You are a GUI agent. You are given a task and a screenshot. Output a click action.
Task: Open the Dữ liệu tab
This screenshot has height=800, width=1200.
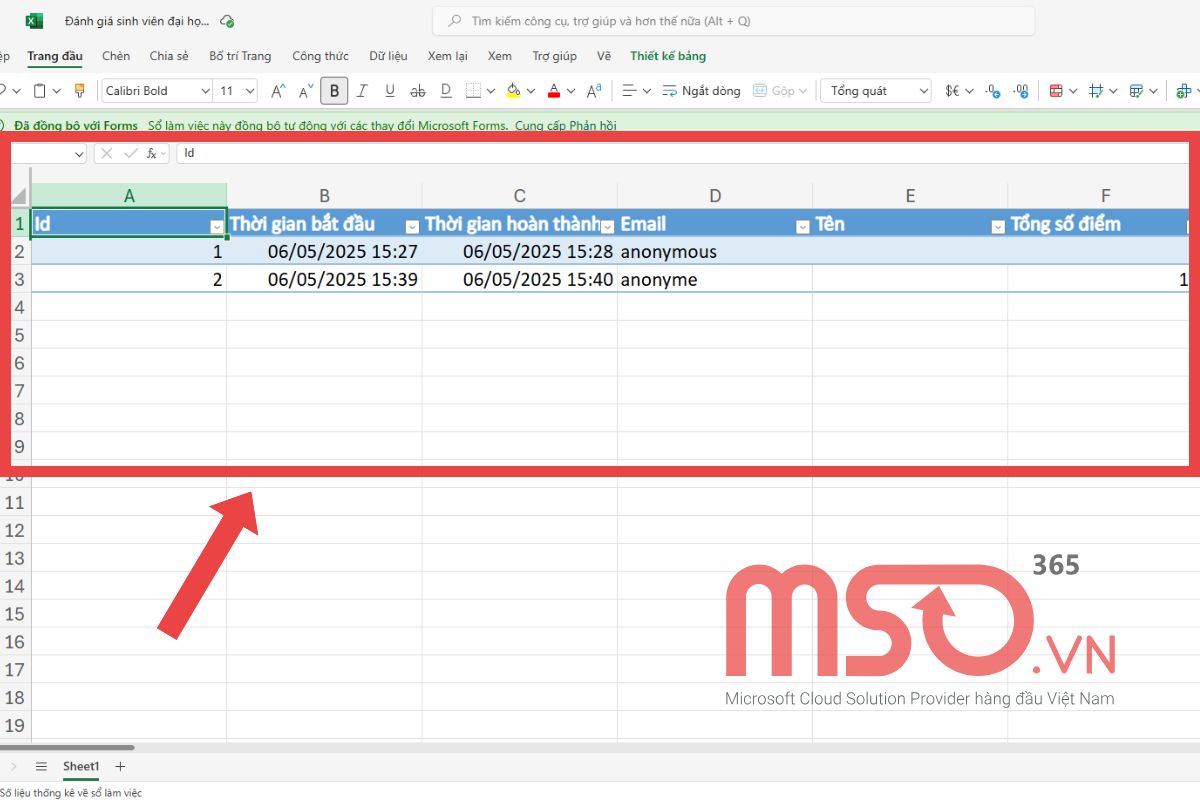coord(388,57)
